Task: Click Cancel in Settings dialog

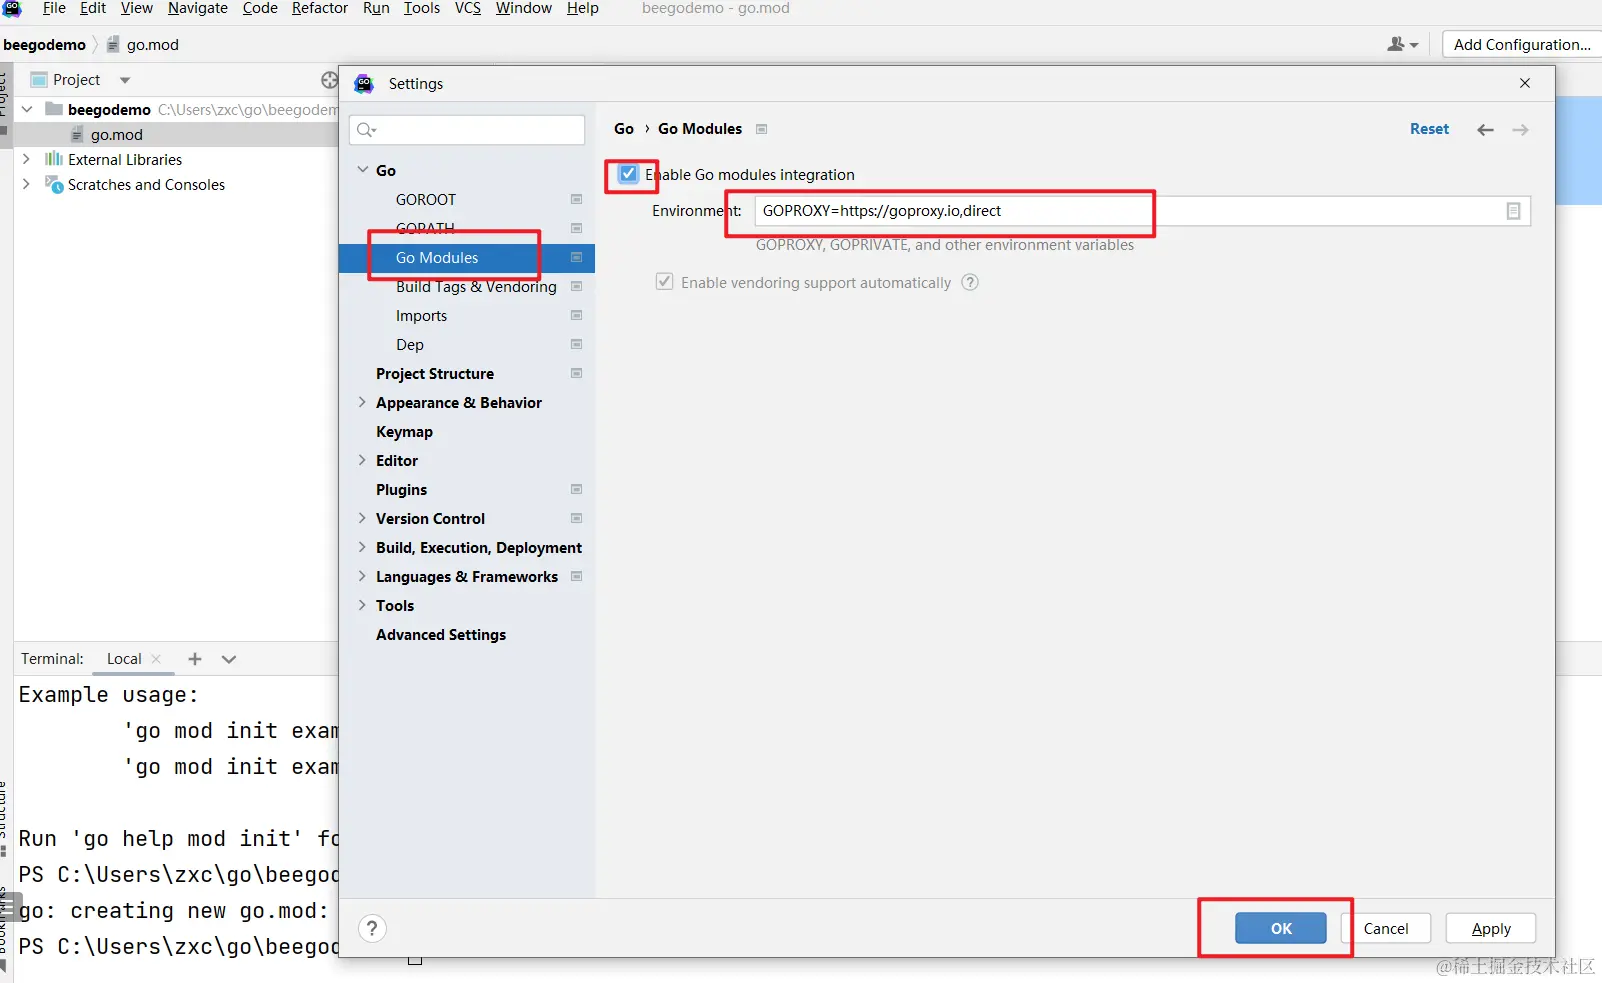Action: (x=1386, y=928)
